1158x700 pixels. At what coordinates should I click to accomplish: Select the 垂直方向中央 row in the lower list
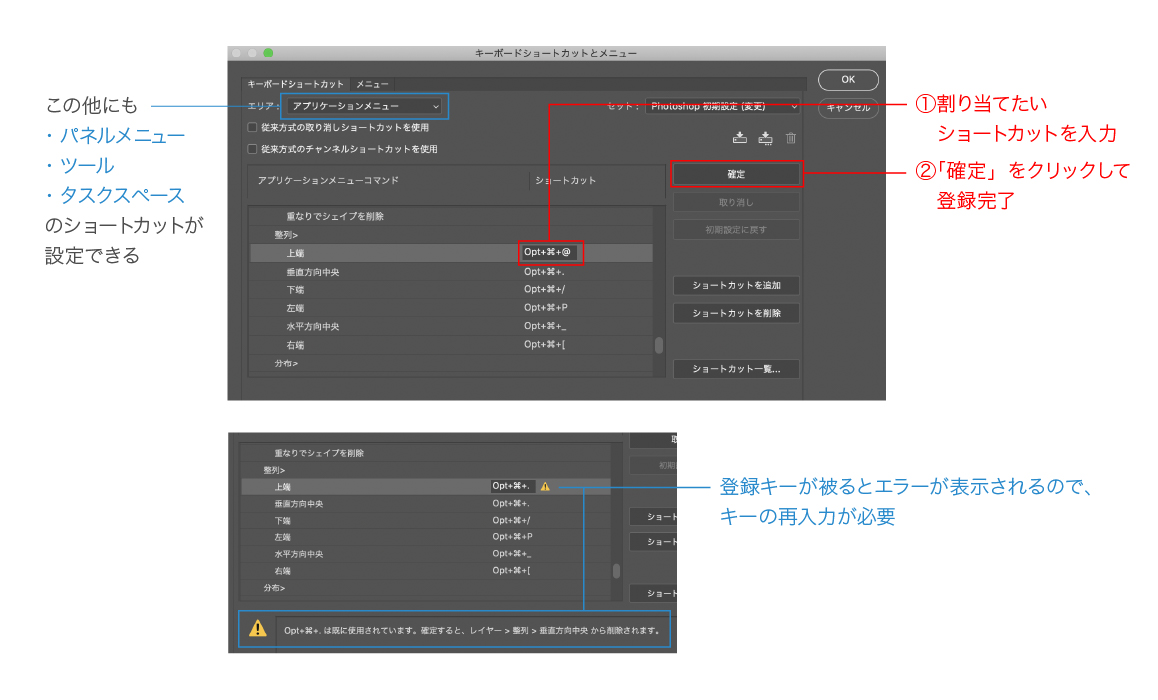426,504
